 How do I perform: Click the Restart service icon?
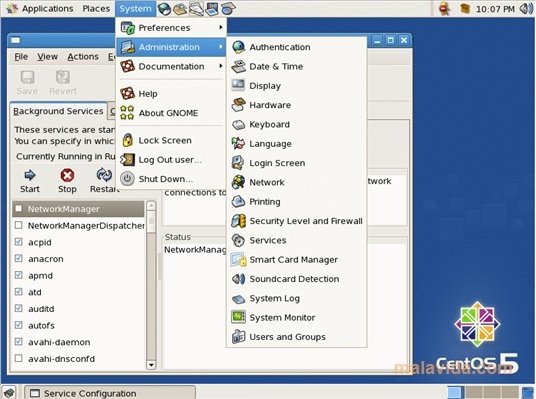pos(104,175)
